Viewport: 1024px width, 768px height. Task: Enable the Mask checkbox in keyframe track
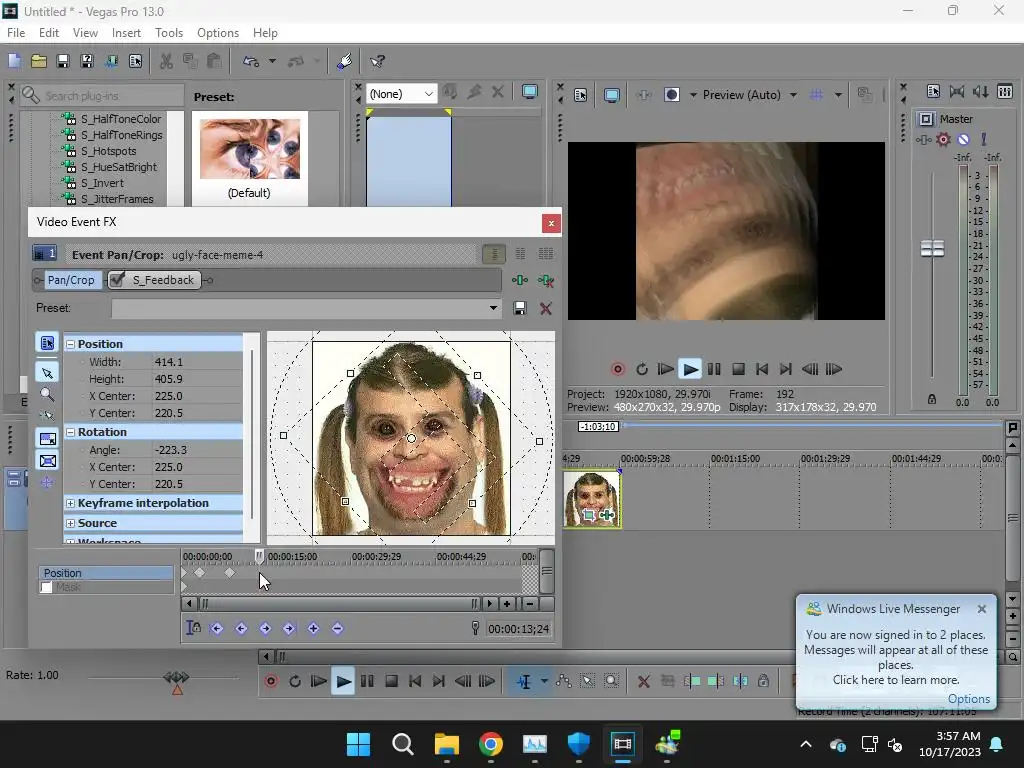[x=46, y=587]
